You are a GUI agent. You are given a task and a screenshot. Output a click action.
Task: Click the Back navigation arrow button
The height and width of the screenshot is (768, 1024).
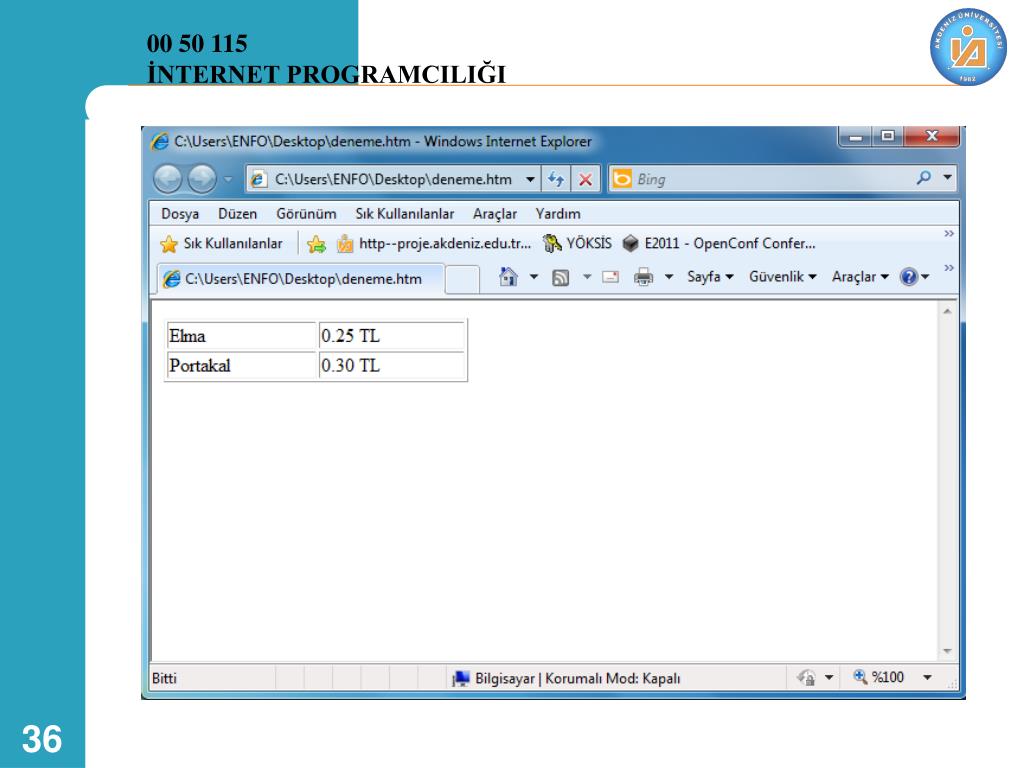point(168,178)
